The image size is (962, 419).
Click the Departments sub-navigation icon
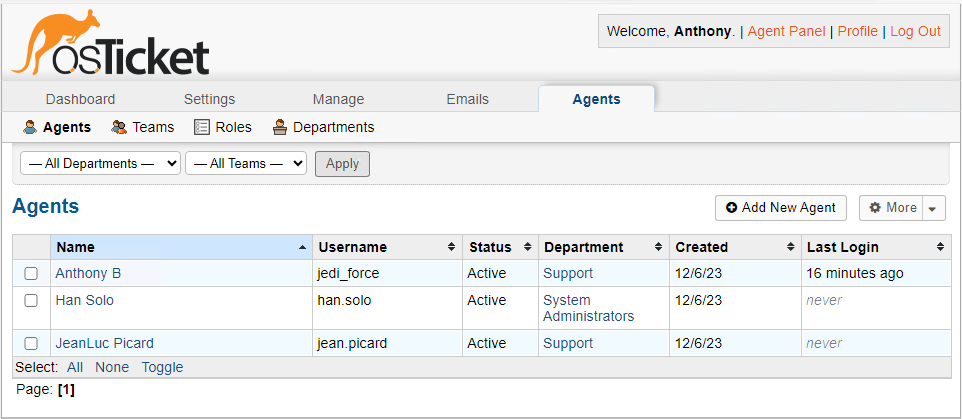(280, 127)
